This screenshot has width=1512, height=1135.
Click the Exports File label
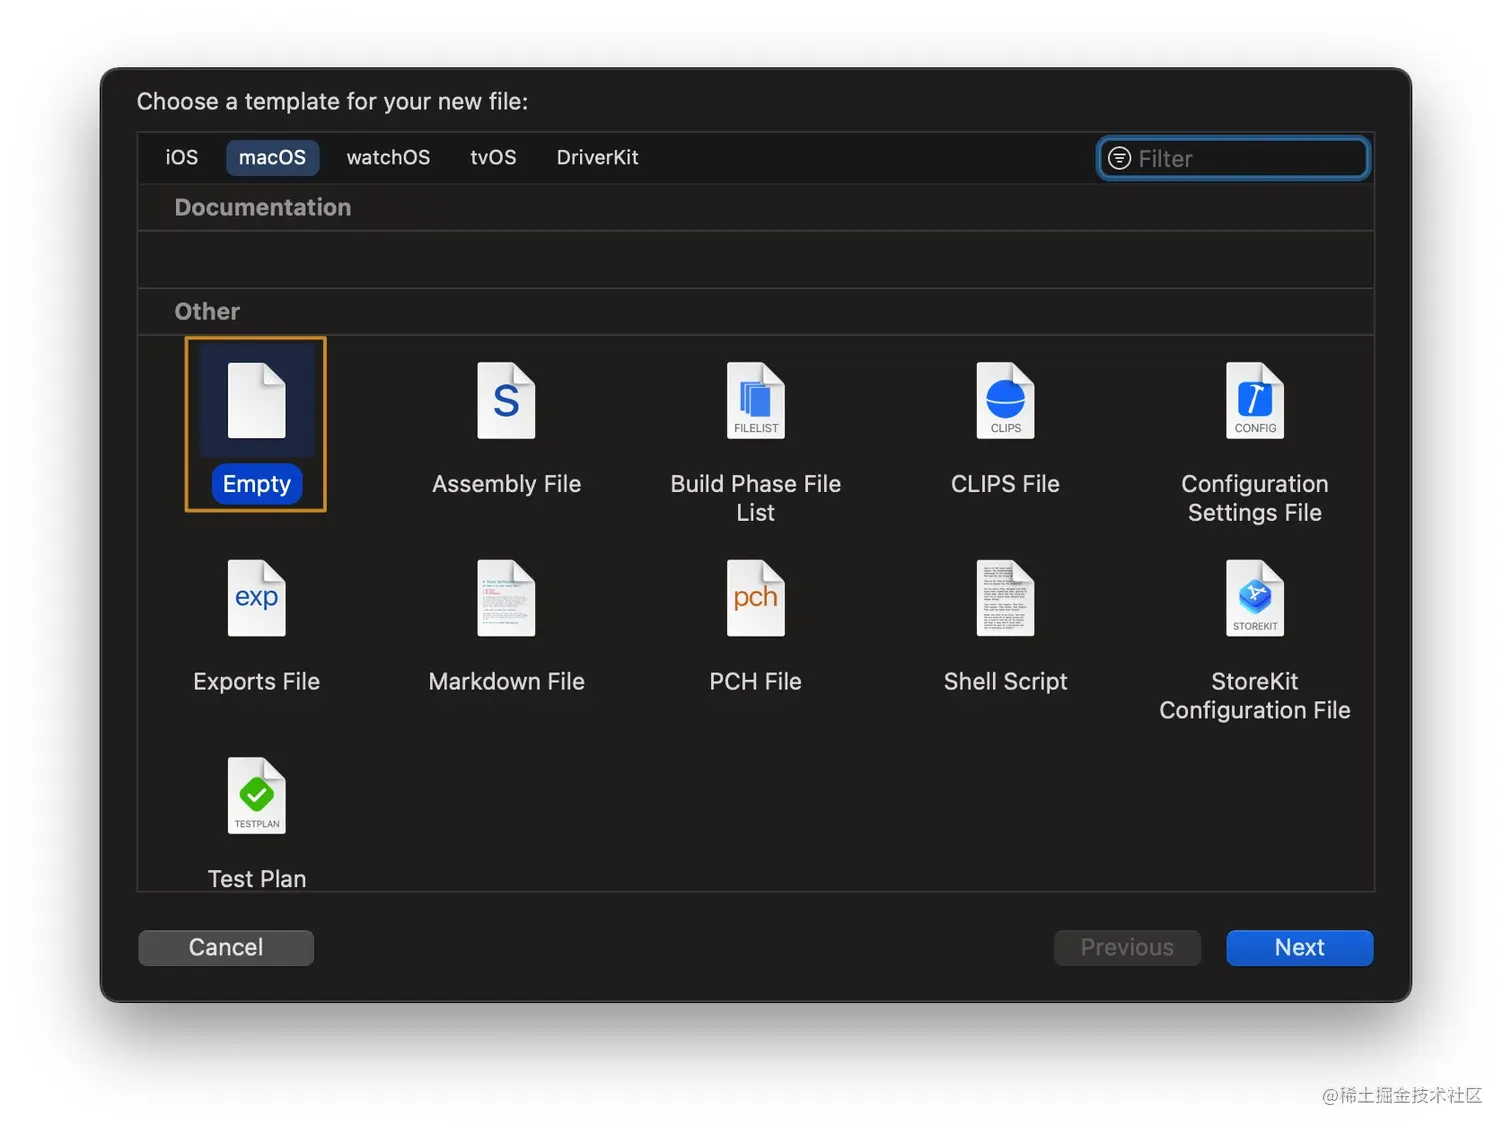pyautogui.click(x=257, y=681)
